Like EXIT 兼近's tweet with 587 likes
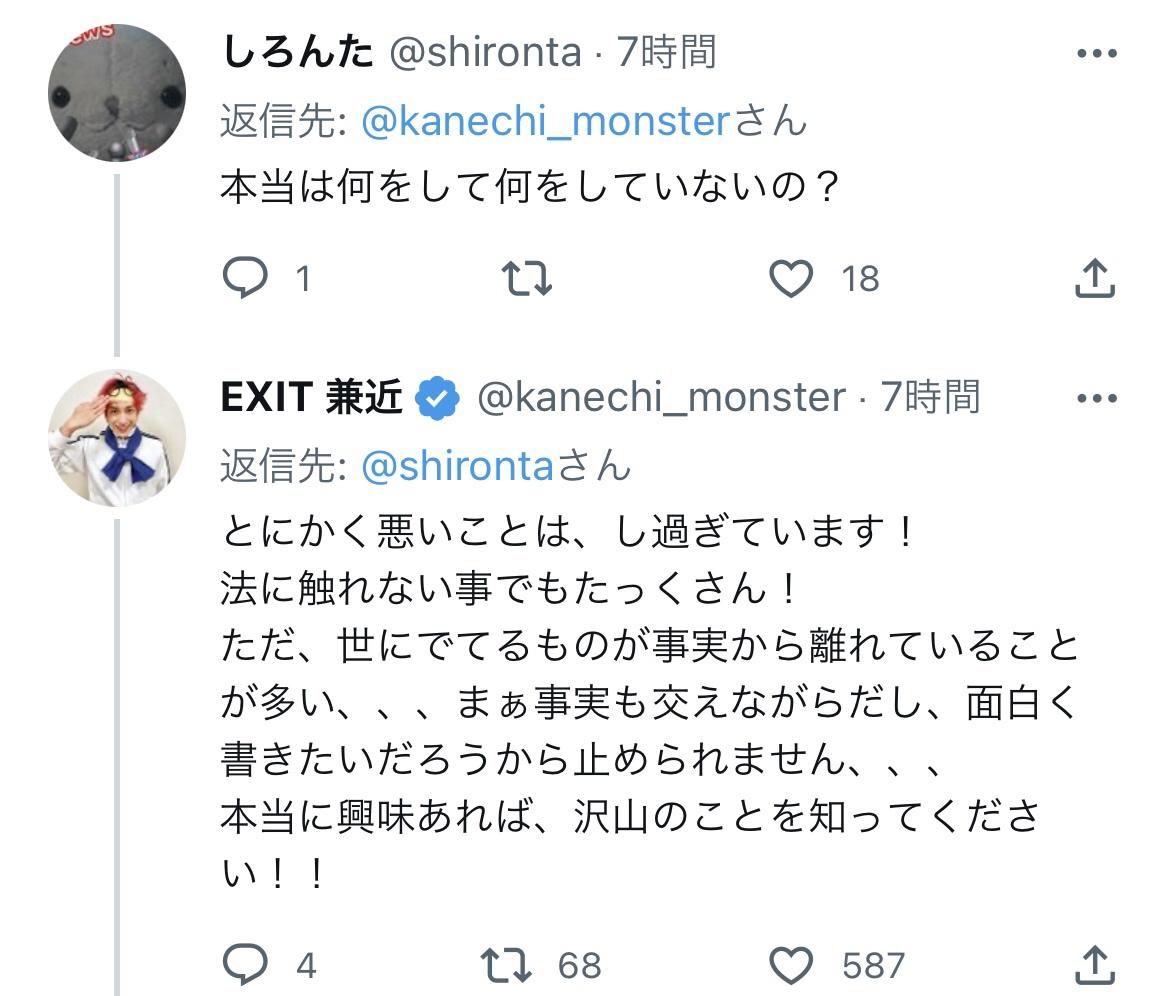1170x996 pixels. [x=791, y=965]
